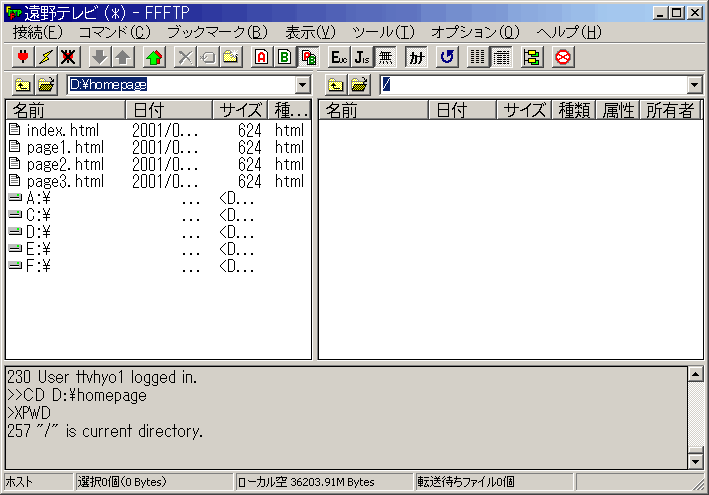Sort local files by 名前 column header

[x=65, y=110]
